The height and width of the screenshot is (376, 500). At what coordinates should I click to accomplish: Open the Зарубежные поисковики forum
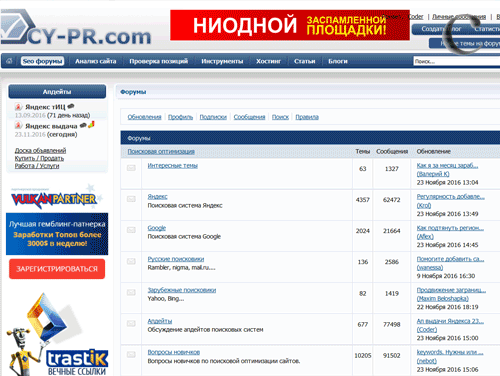[182, 290]
